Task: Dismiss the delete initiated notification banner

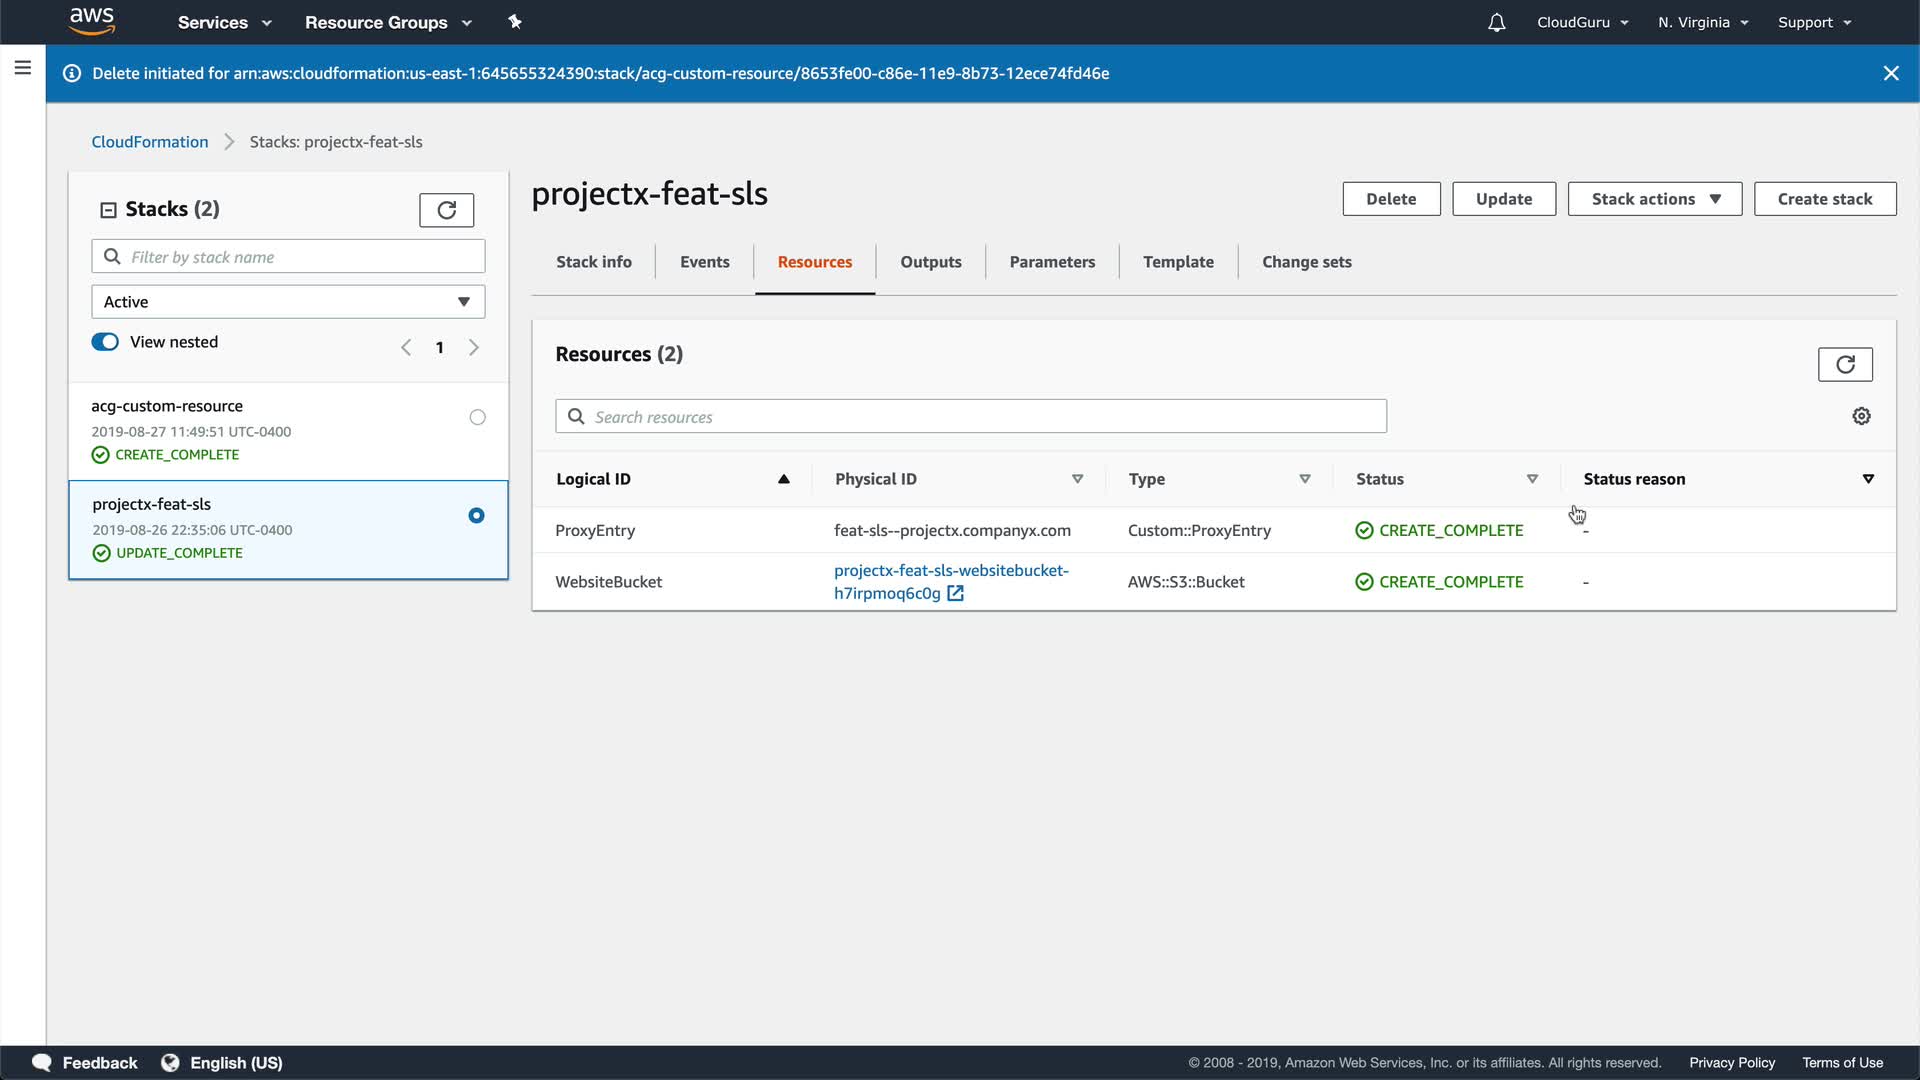Action: (1890, 73)
